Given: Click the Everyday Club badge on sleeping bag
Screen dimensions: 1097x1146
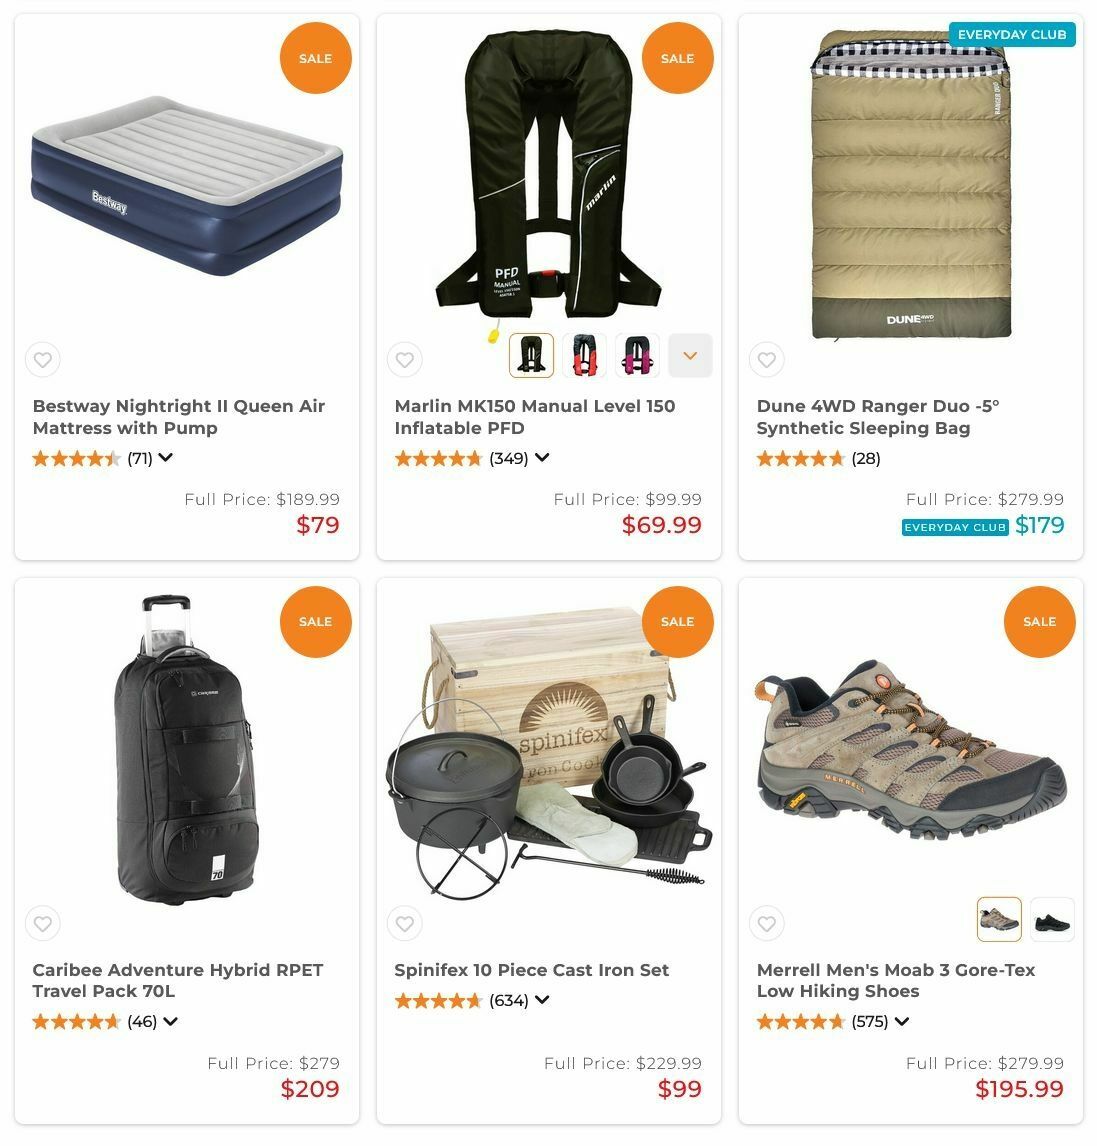Looking at the screenshot, I should [1011, 34].
